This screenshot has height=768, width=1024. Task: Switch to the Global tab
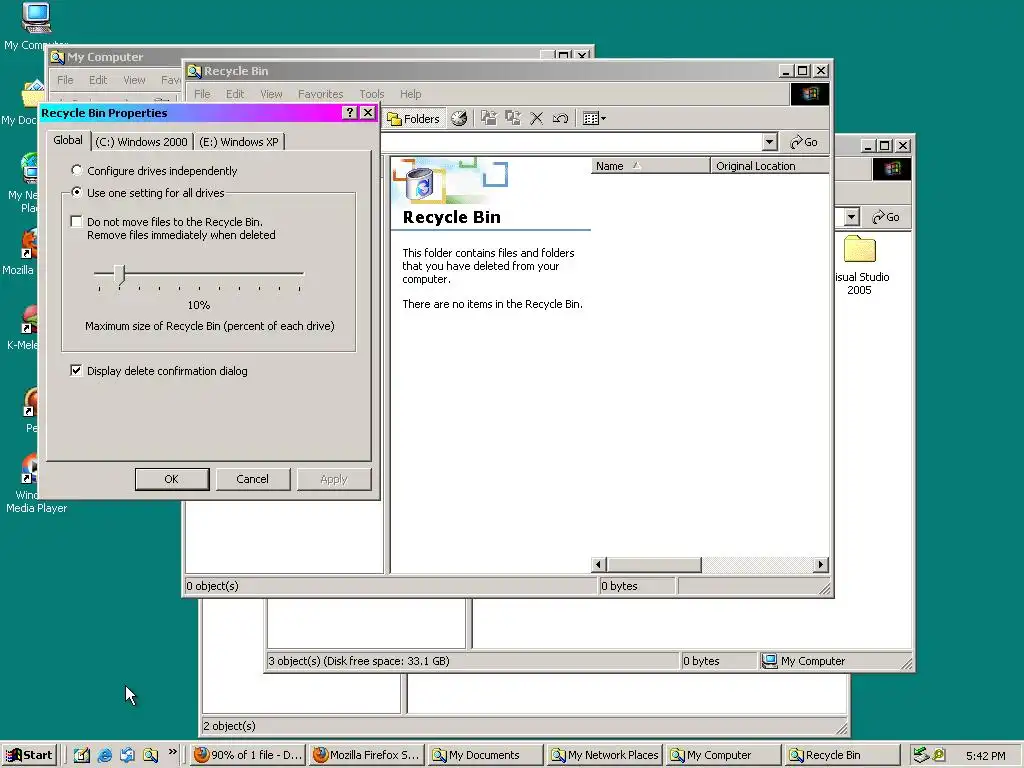[x=68, y=140]
